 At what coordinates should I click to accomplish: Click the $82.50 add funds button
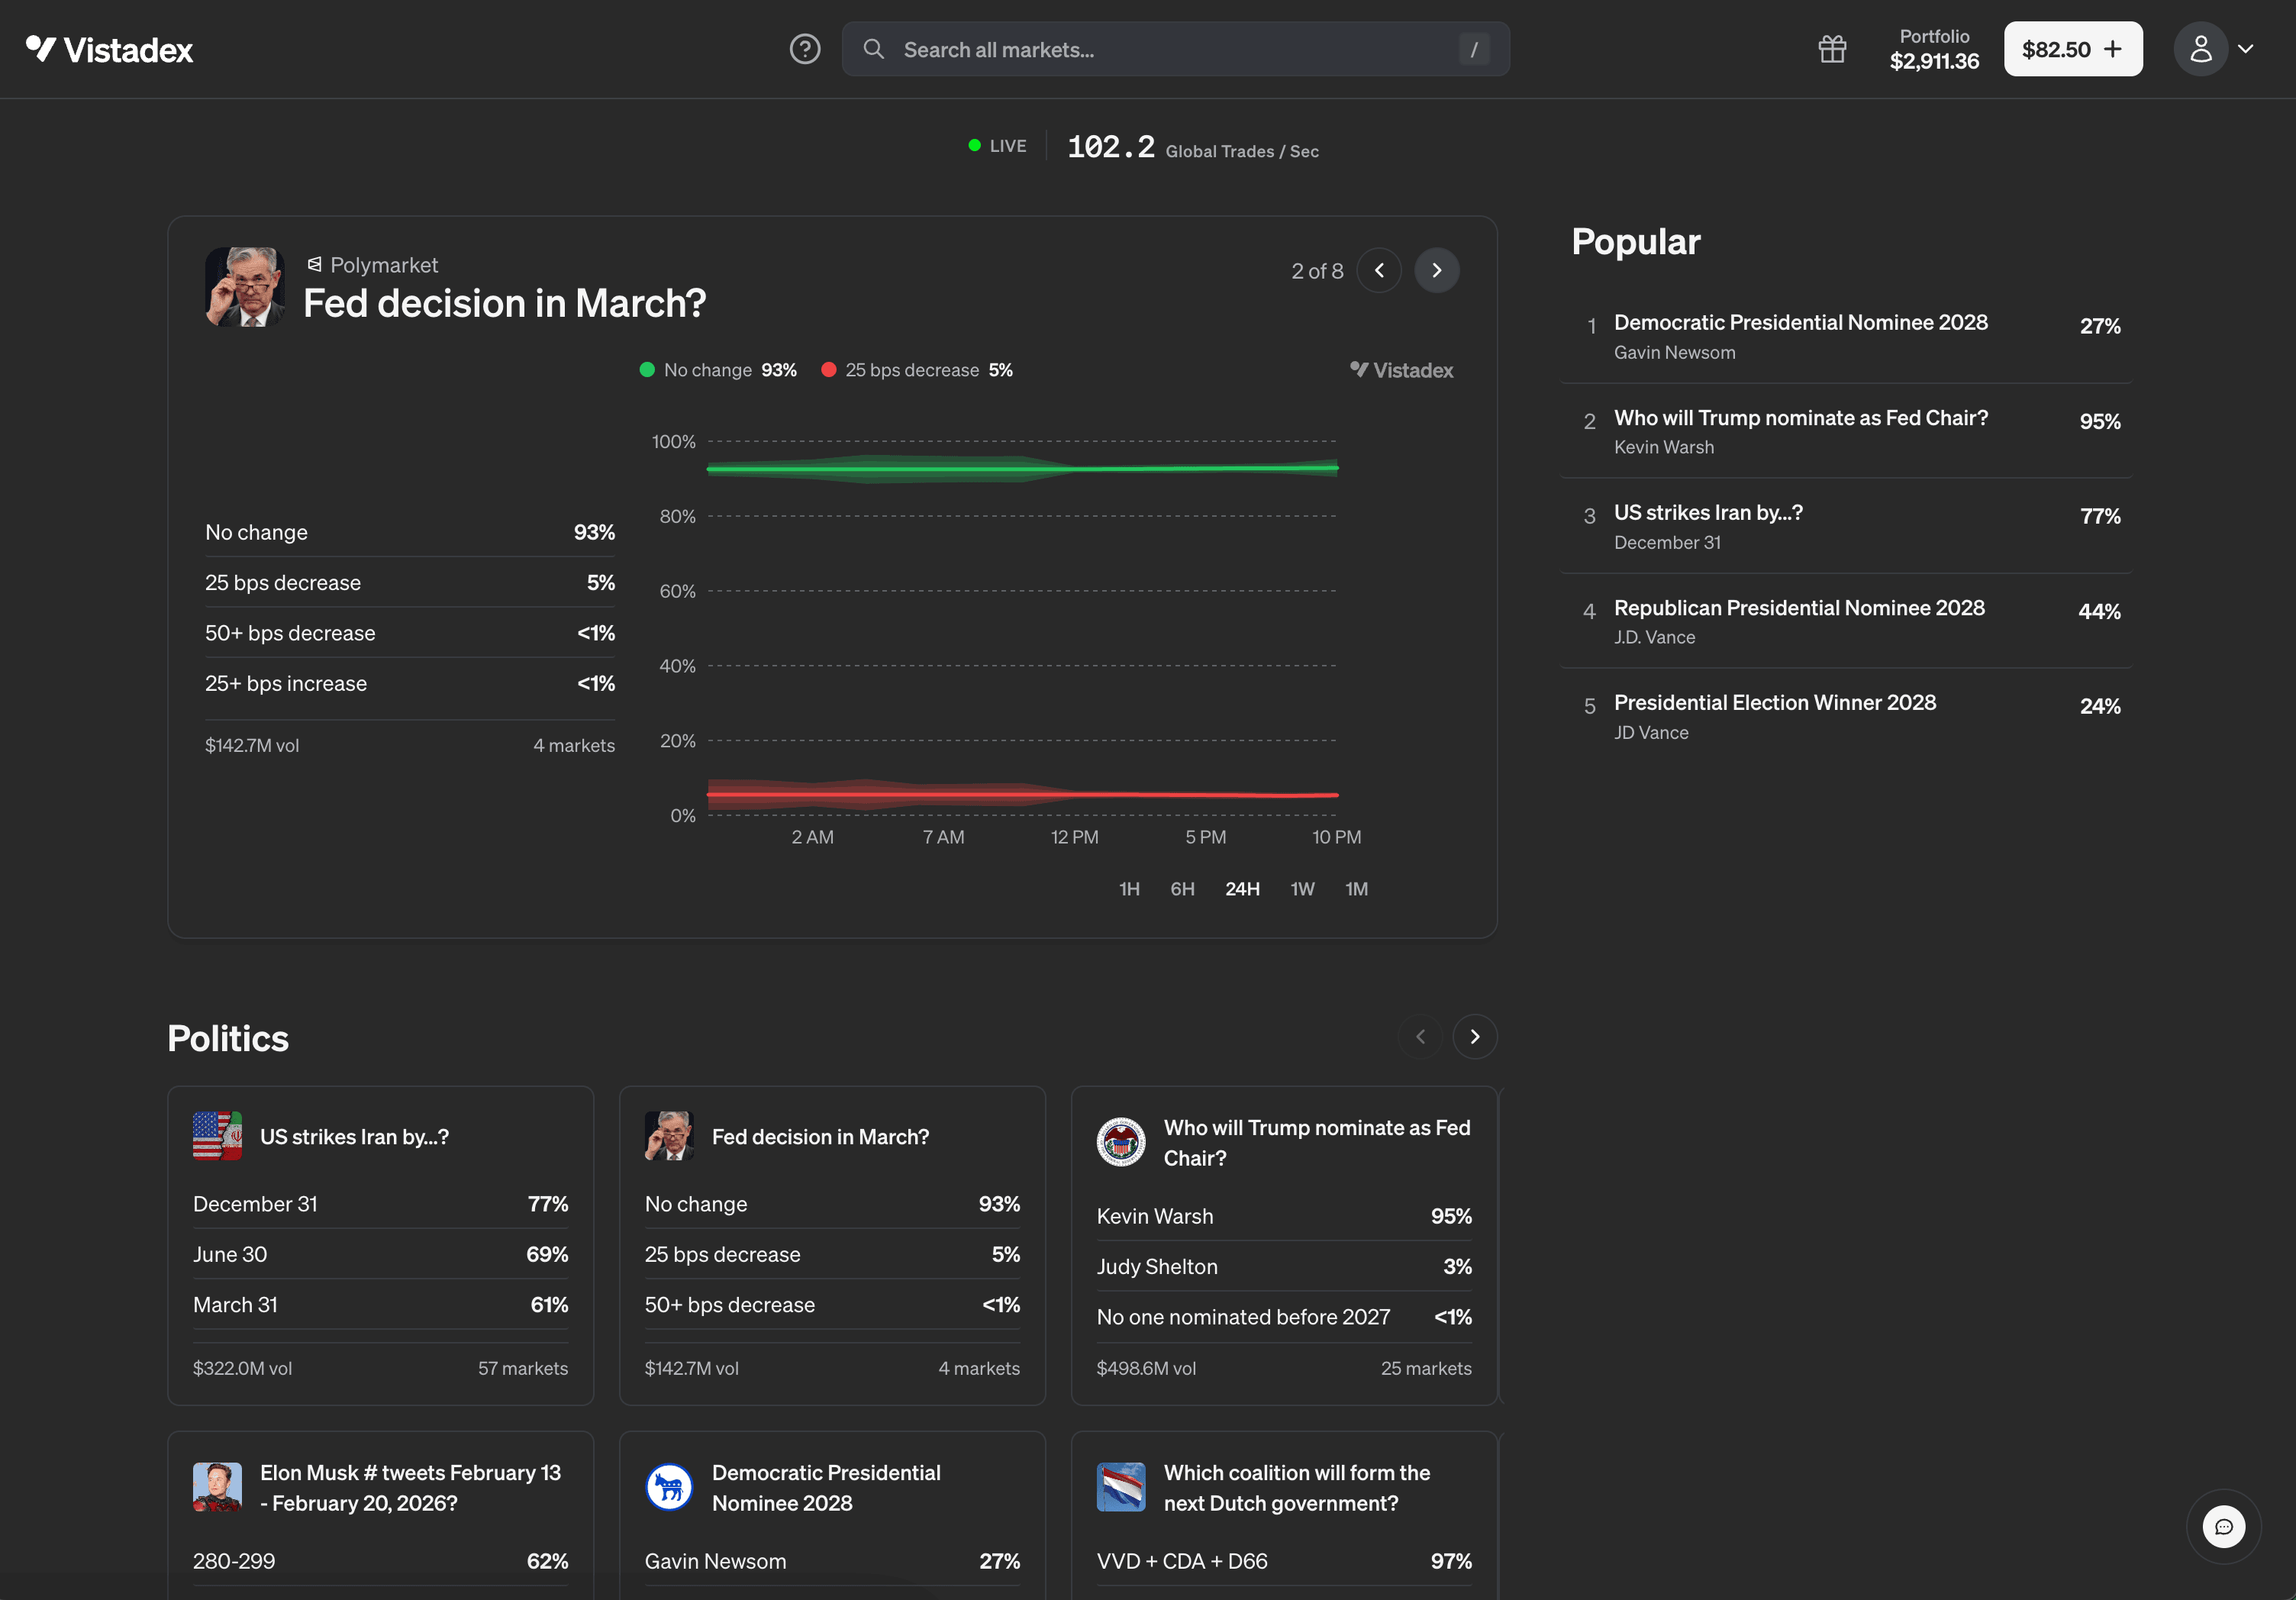(x=2072, y=49)
